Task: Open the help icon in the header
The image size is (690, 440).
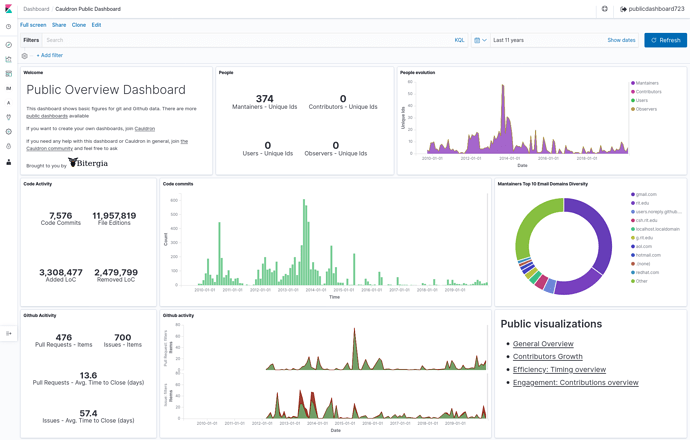Action: (605, 9)
